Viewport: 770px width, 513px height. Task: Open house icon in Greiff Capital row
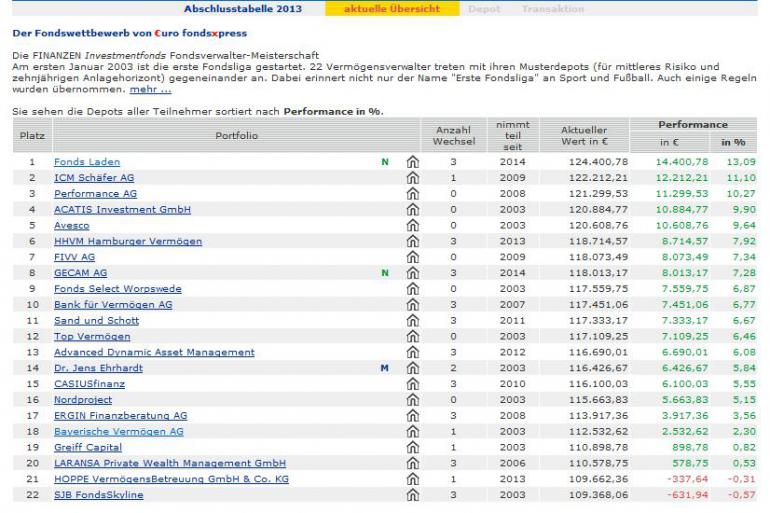412,447
